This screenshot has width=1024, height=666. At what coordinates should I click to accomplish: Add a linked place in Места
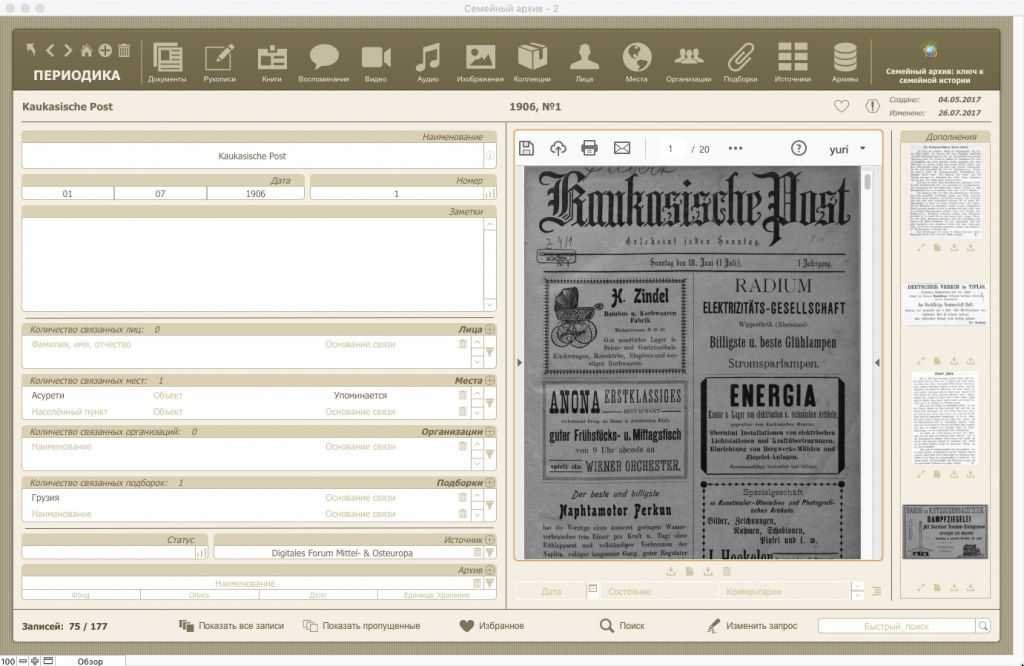pyautogui.click(x=490, y=380)
